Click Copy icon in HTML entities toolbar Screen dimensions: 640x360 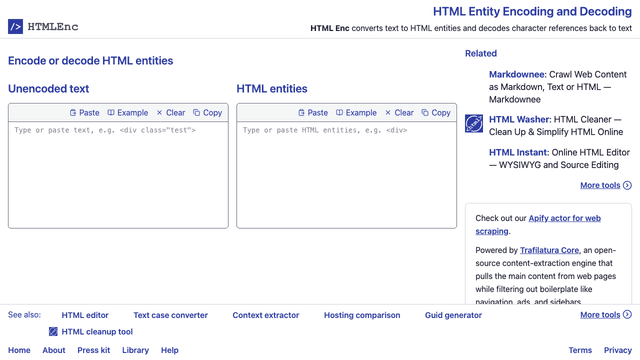tap(425, 113)
